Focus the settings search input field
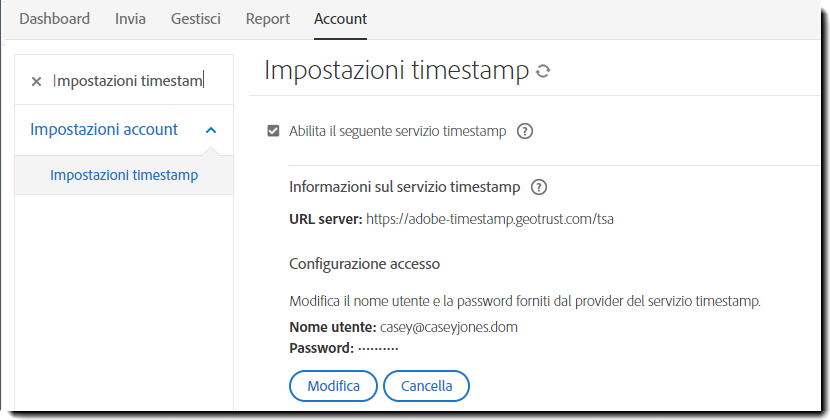This screenshot has height=420, width=830. [x=128, y=81]
